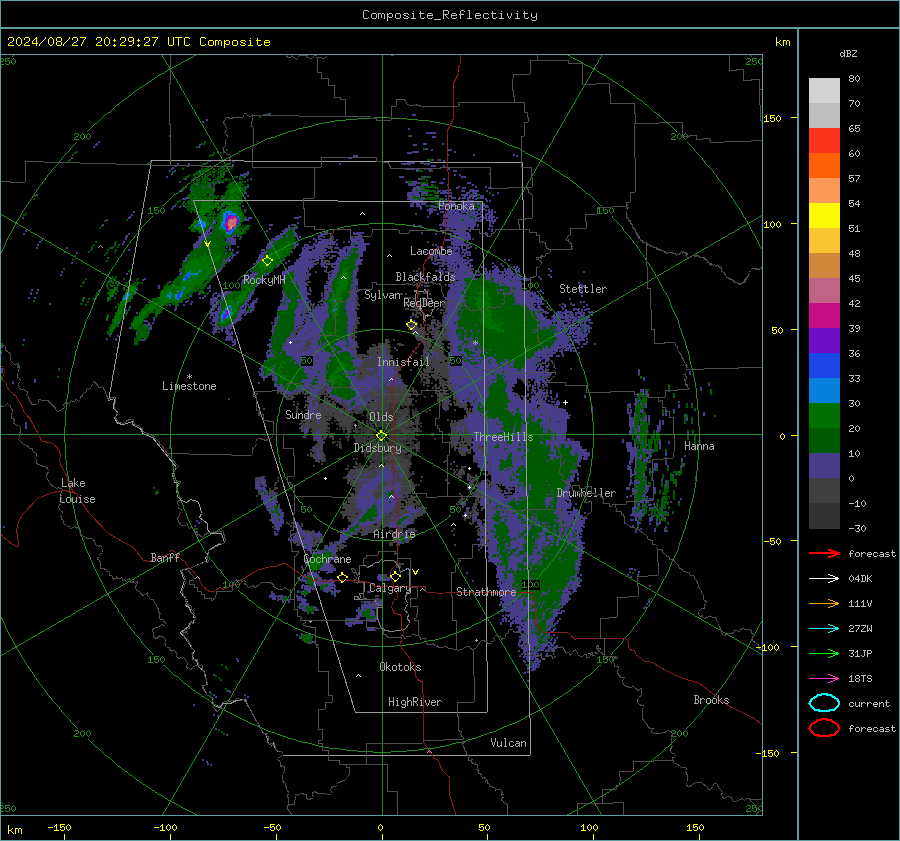Click the yellow diamond marker below RedDeer

coord(412,325)
